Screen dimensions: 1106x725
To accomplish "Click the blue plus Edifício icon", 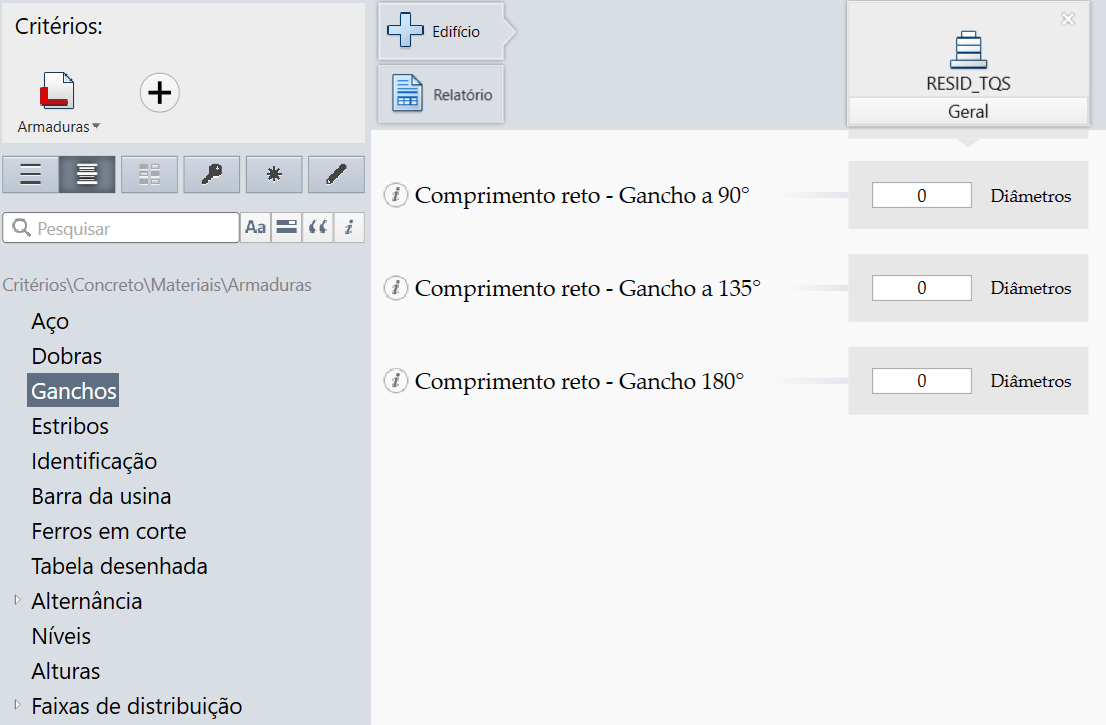I will point(405,30).
